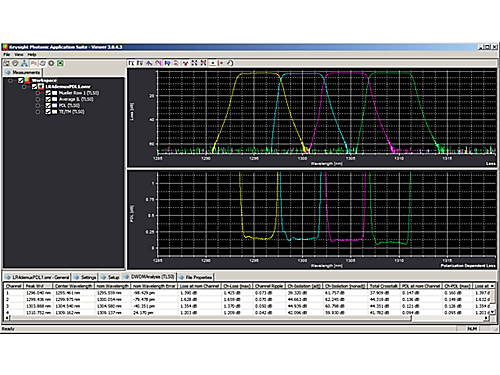This screenshot has height=375, width=500.
Task: Click second marker icon in the graph toolbar
Action: tap(140, 63)
